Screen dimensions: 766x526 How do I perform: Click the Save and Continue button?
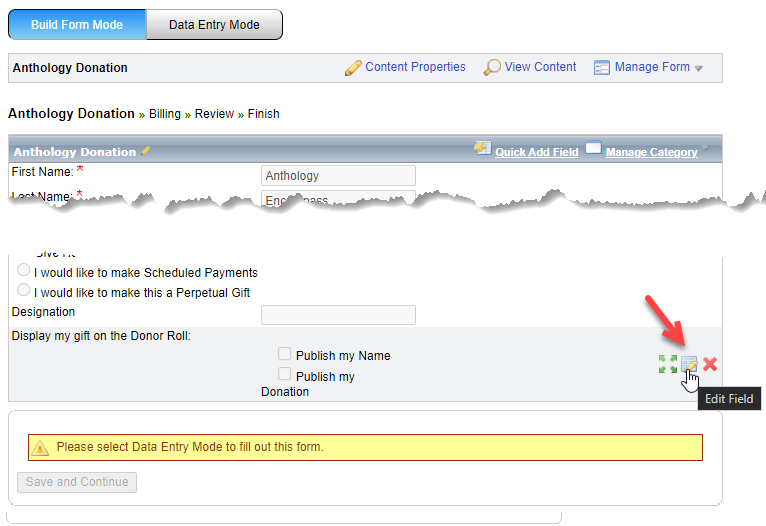77,482
